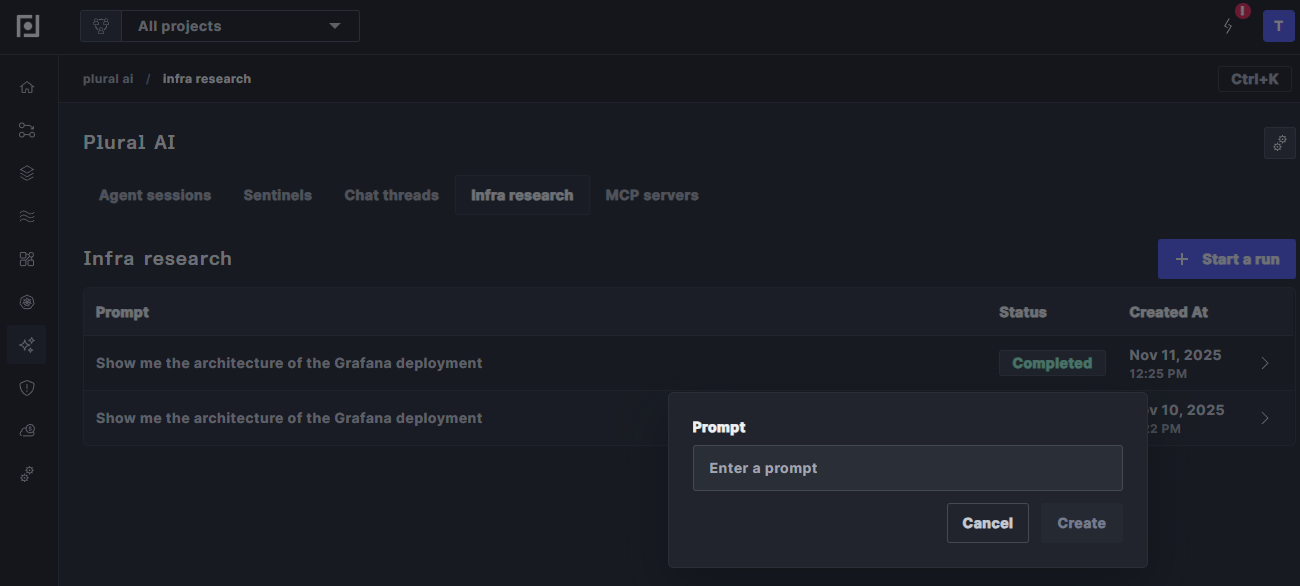The height and width of the screenshot is (586, 1300).
Task: Open the user avatar 'T' menu
Action: click(1278, 26)
